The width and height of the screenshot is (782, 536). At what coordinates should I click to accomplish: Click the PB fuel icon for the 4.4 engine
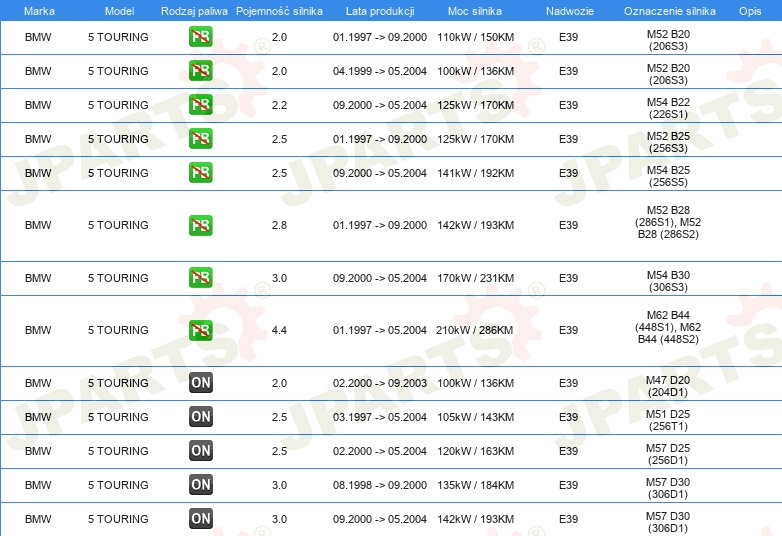coord(201,330)
